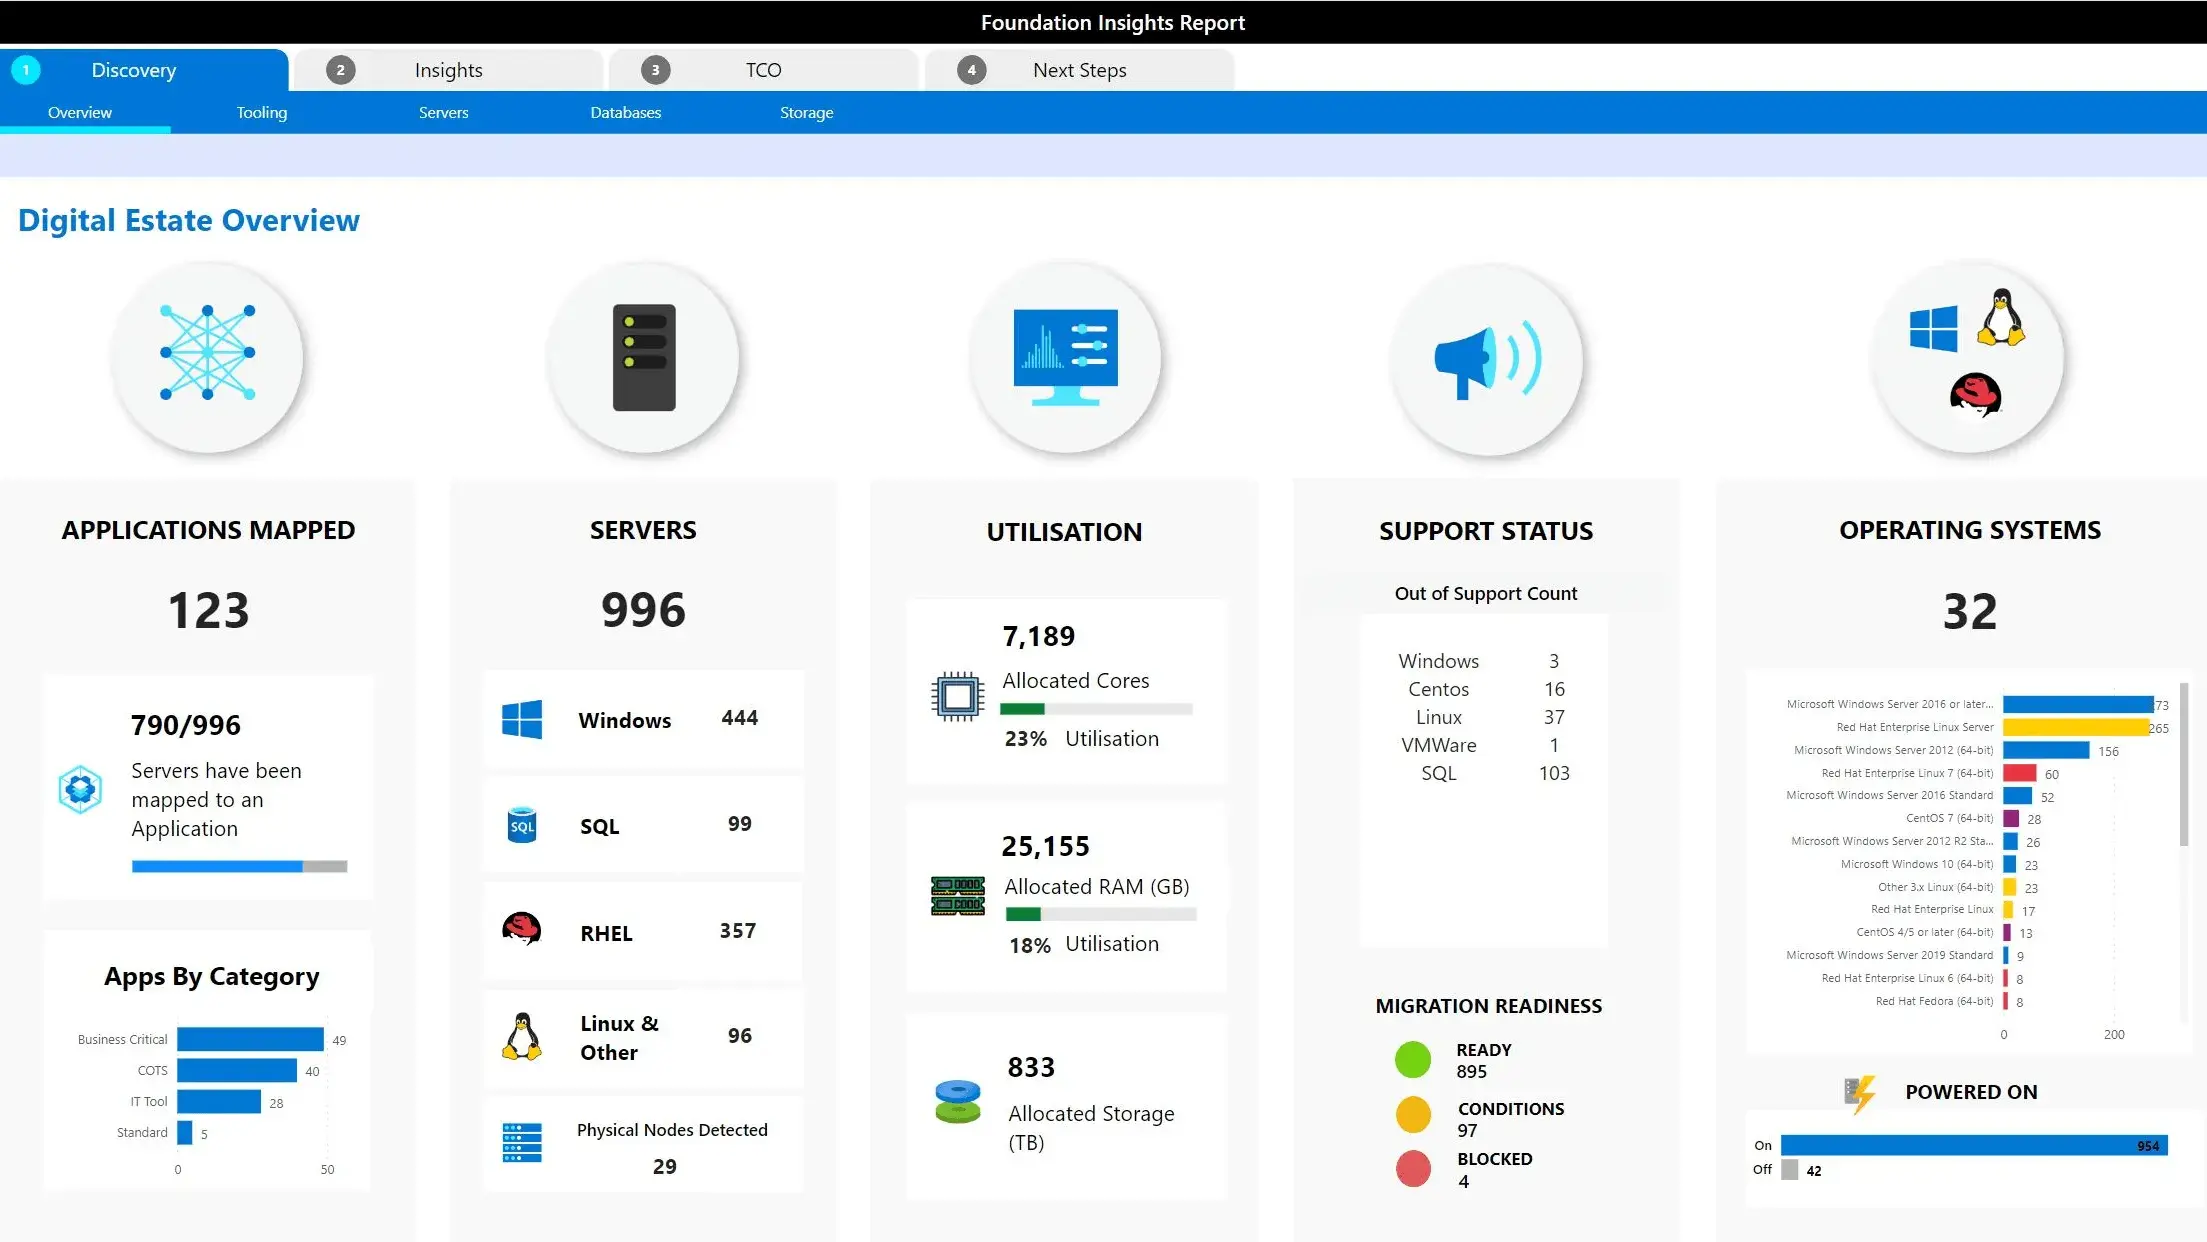Click the Linux & Other count 96
Viewport: 2207px width, 1242px height.
[x=740, y=1036]
